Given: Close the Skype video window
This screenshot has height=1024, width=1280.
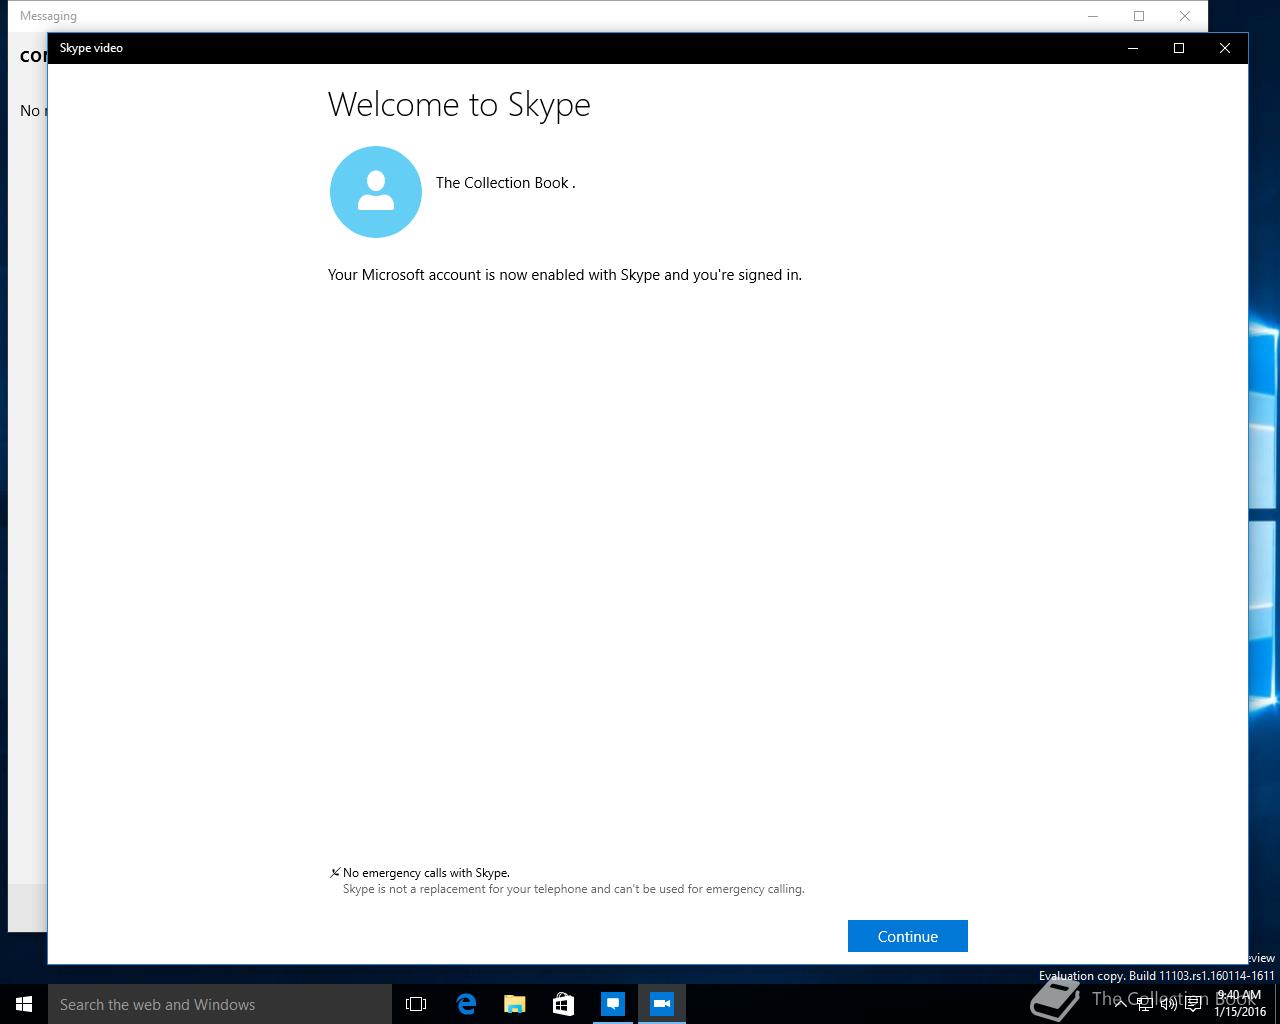Looking at the screenshot, I should tap(1225, 48).
